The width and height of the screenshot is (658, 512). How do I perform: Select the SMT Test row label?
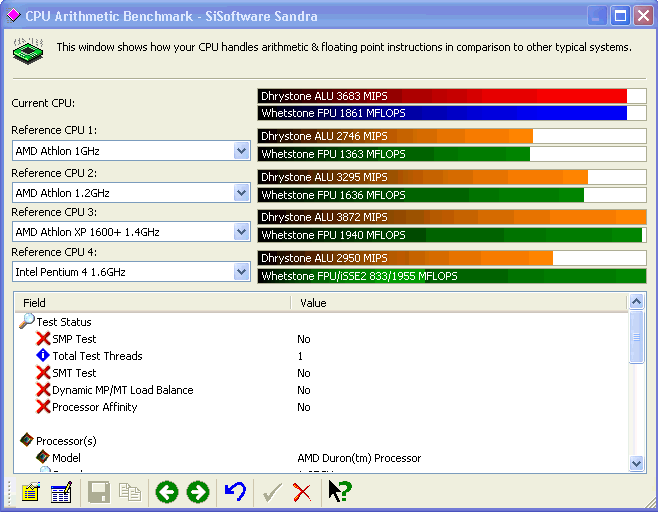pos(74,373)
